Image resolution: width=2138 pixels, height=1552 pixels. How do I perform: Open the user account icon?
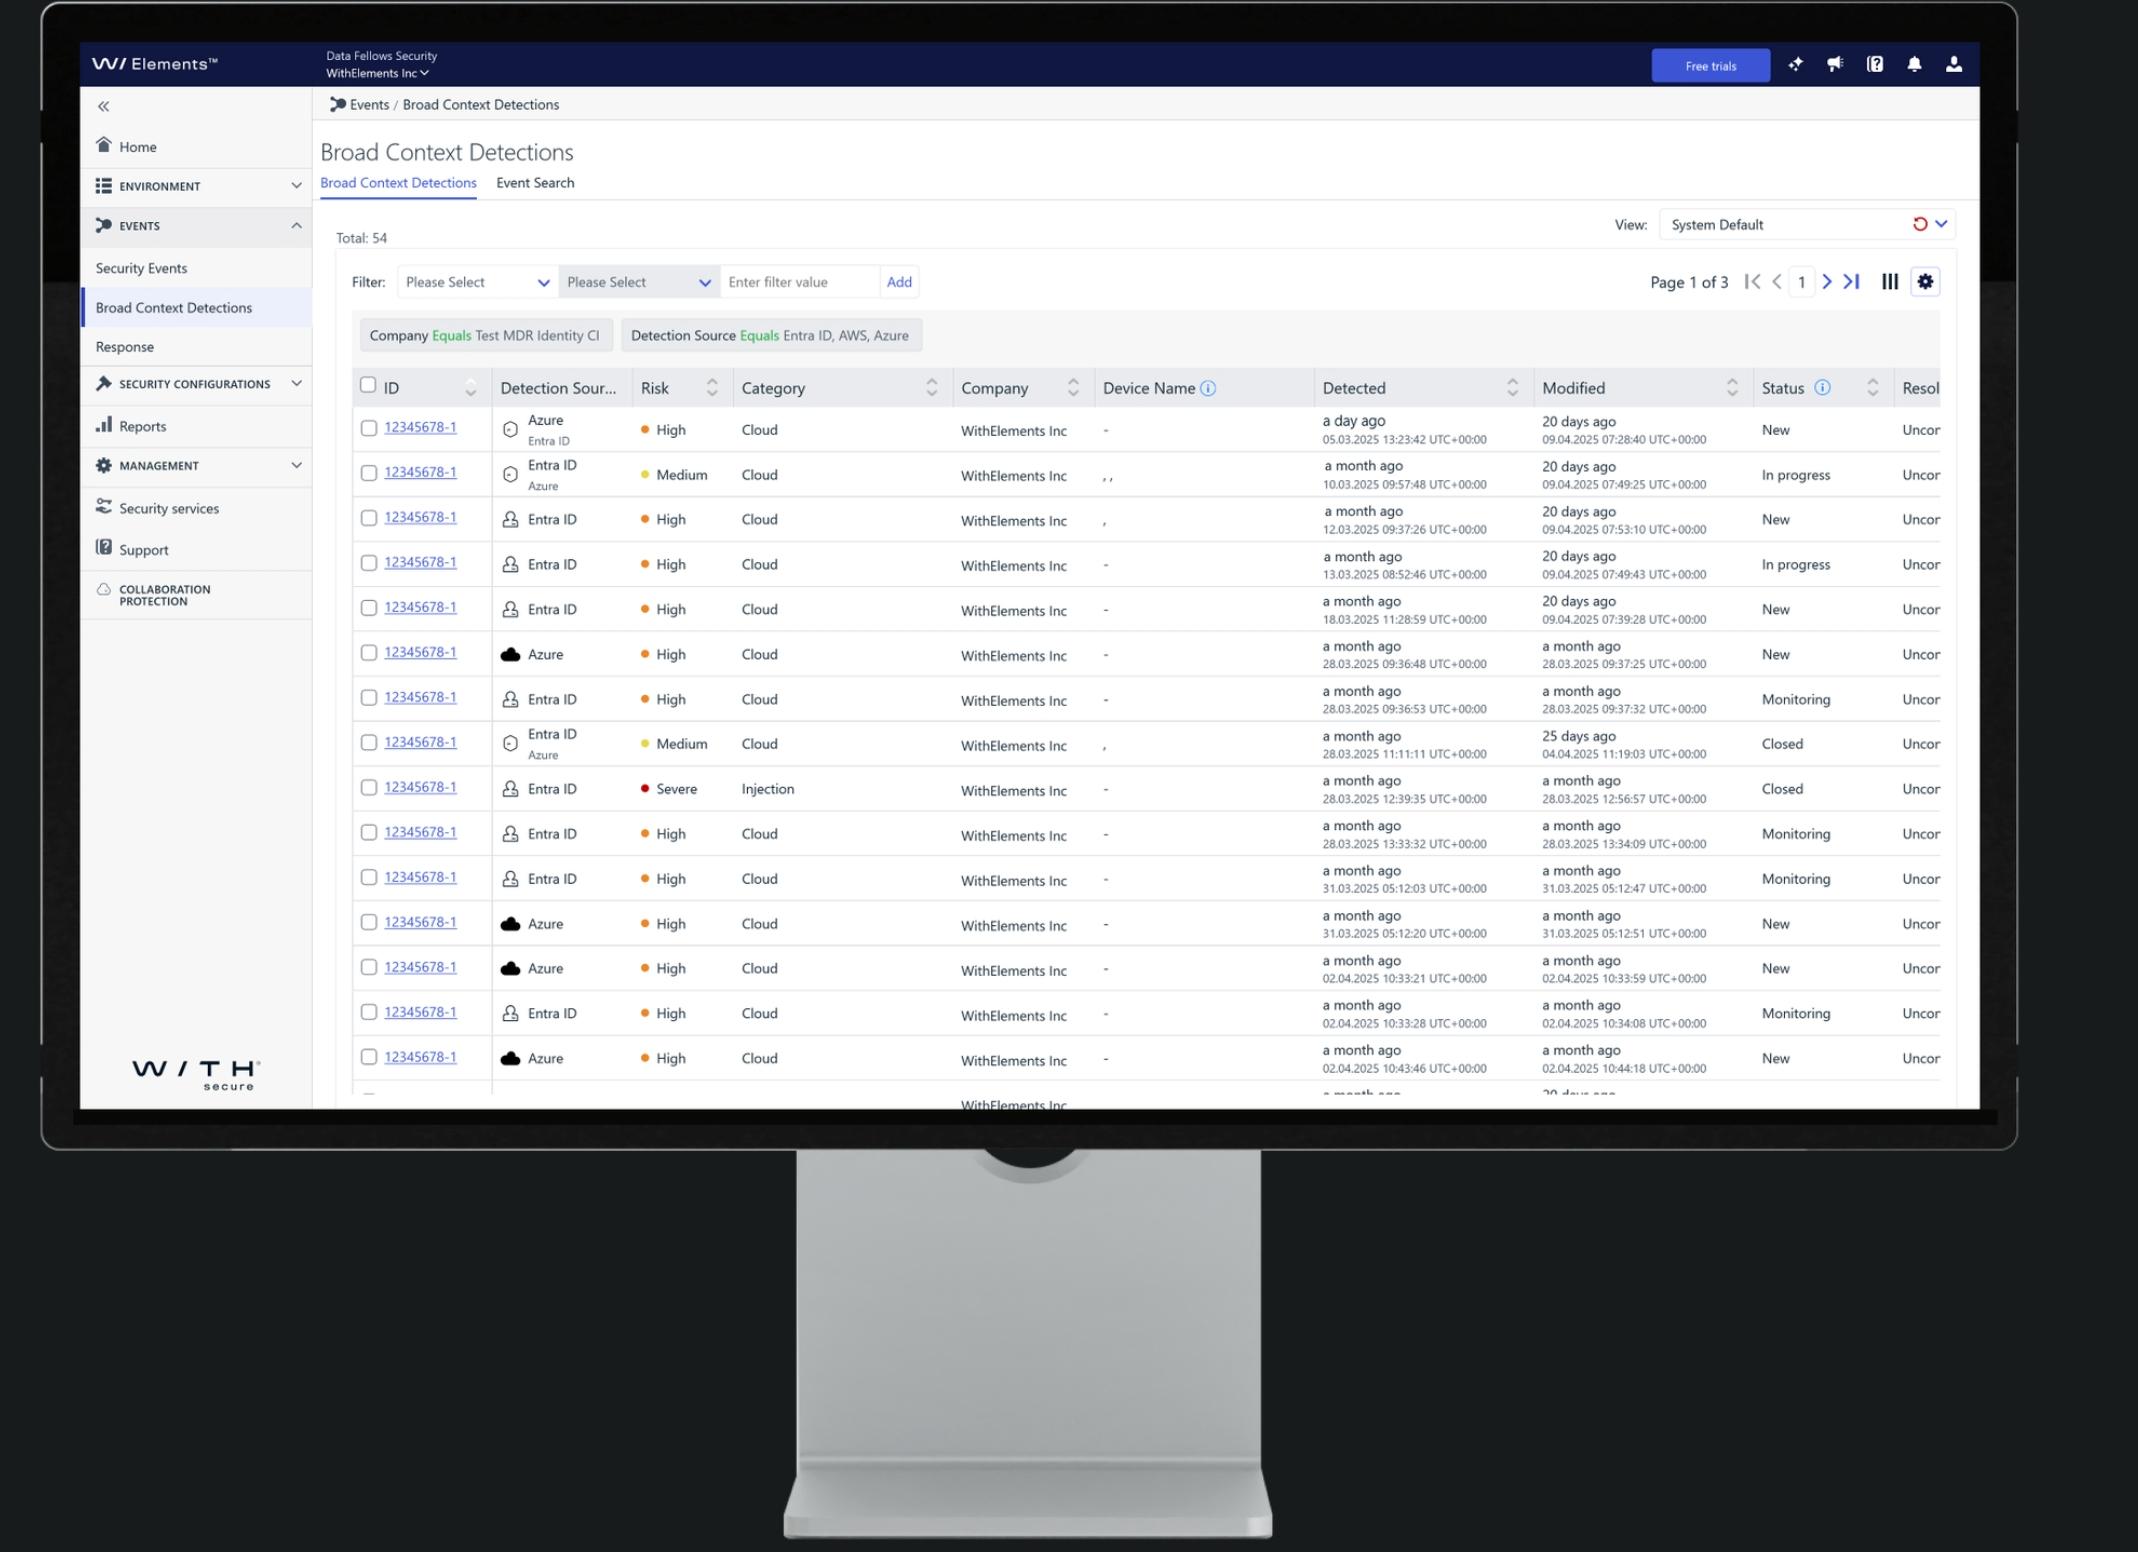click(x=1953, y=65)
